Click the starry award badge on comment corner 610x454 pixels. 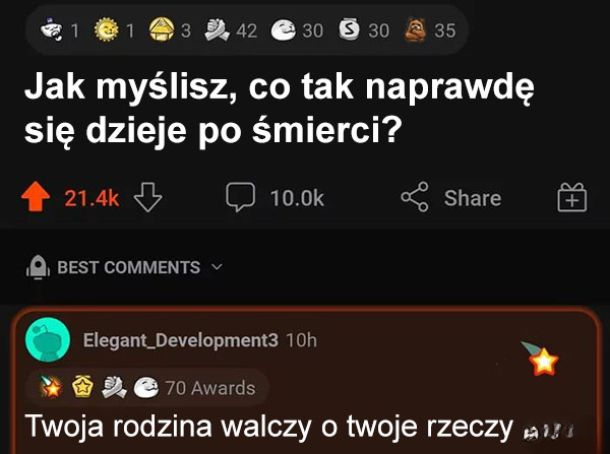pos(541,359)
